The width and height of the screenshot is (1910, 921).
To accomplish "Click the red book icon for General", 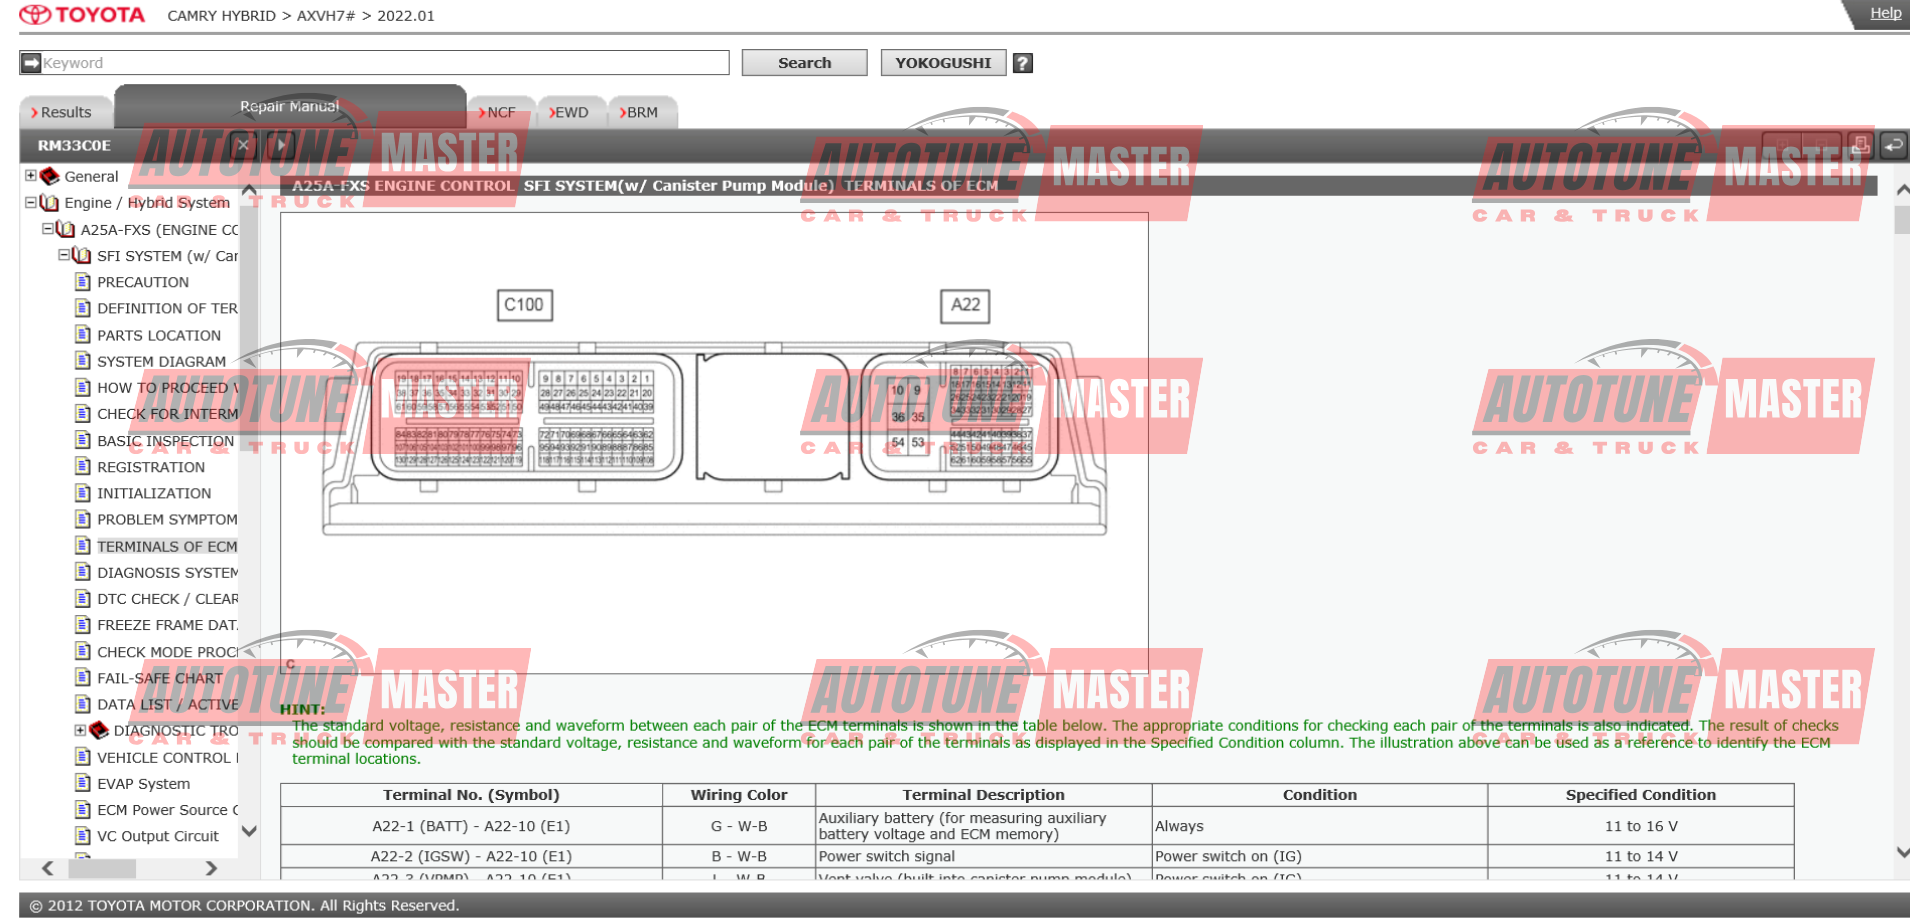I will [x=49, y=176].
